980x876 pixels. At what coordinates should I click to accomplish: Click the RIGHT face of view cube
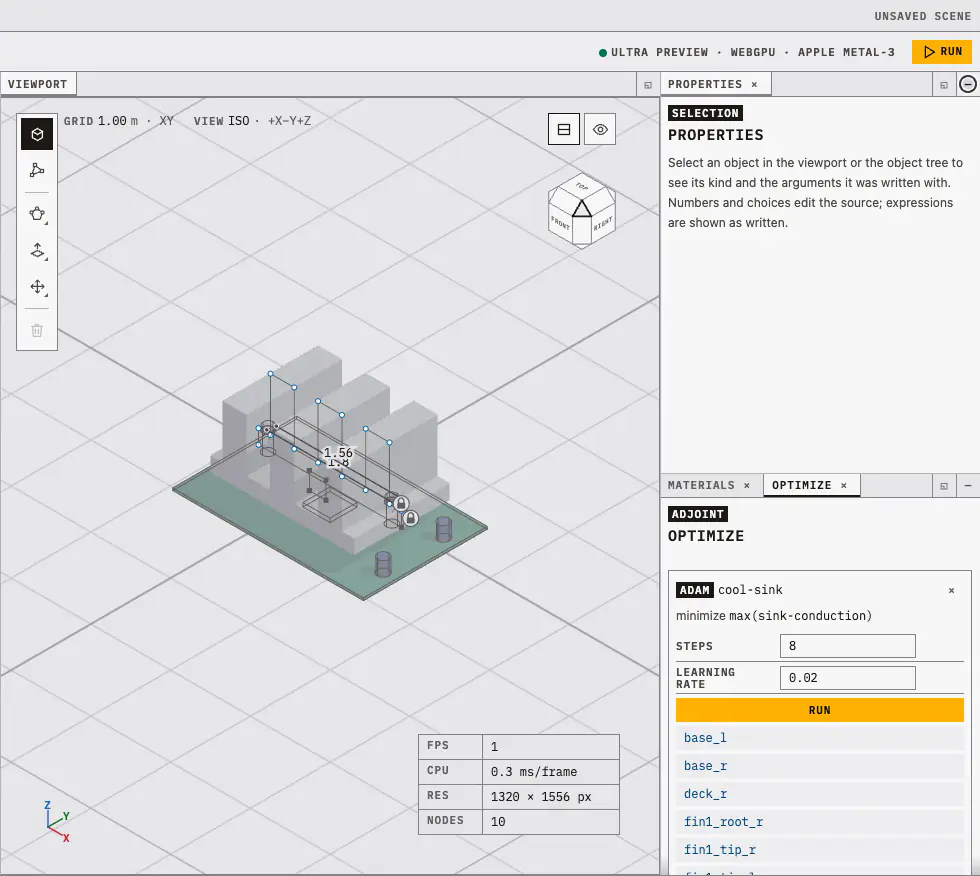coord(603,222)
